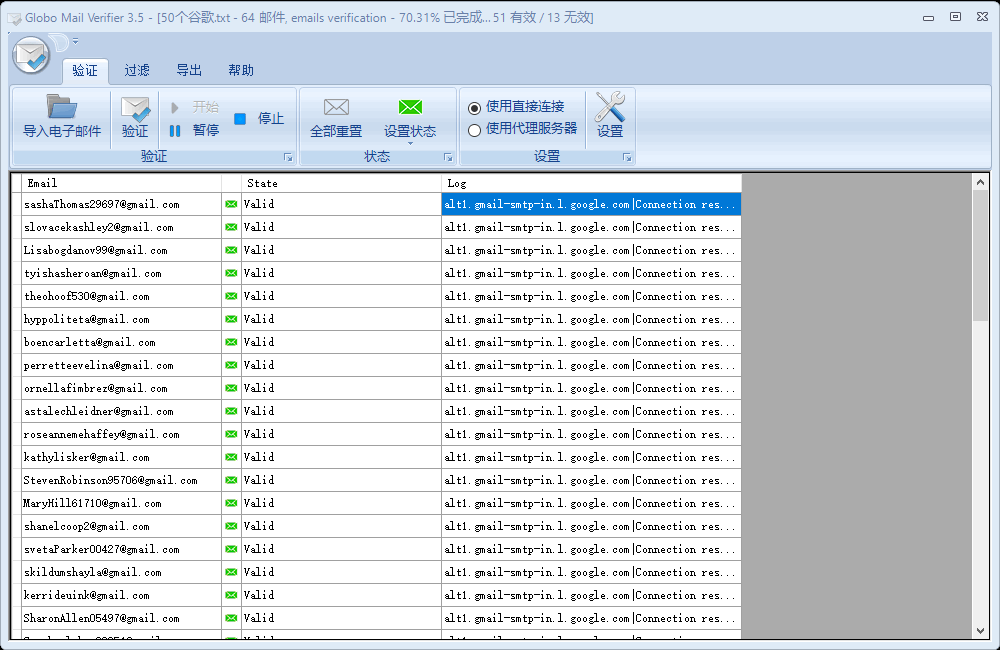Pause verification with 暂停 button
The width and height of the screenshot is (1000, 650).
(x=195, y=130)
